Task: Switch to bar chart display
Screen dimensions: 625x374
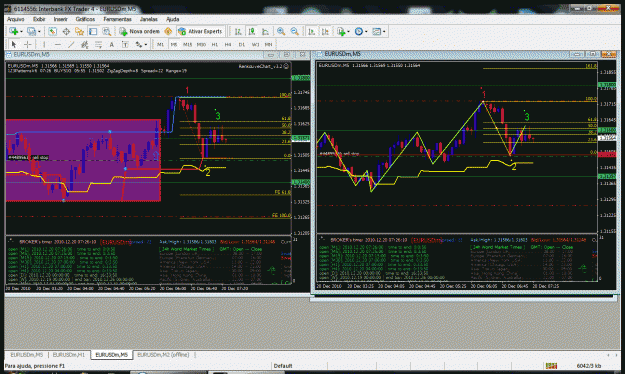Action: [x=238, y=31]
